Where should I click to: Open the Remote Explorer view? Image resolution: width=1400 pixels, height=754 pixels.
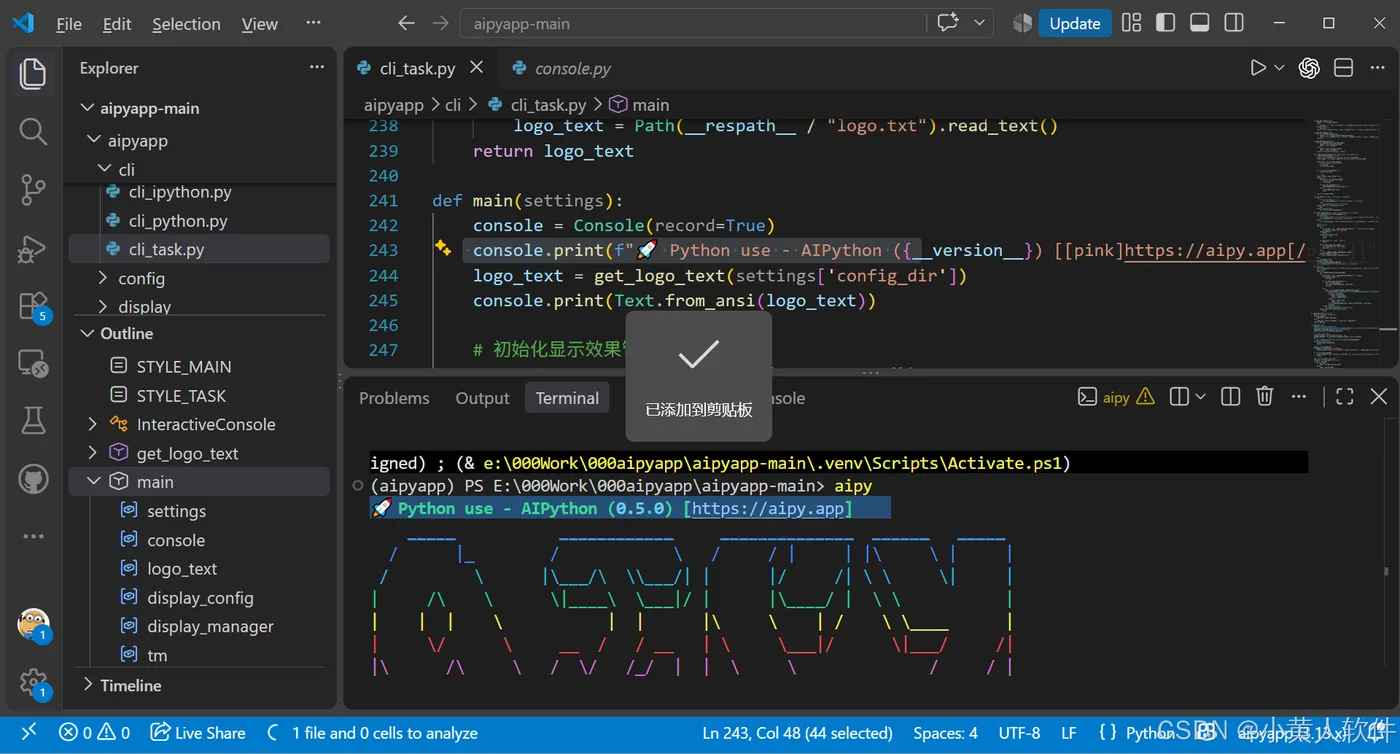33,363
